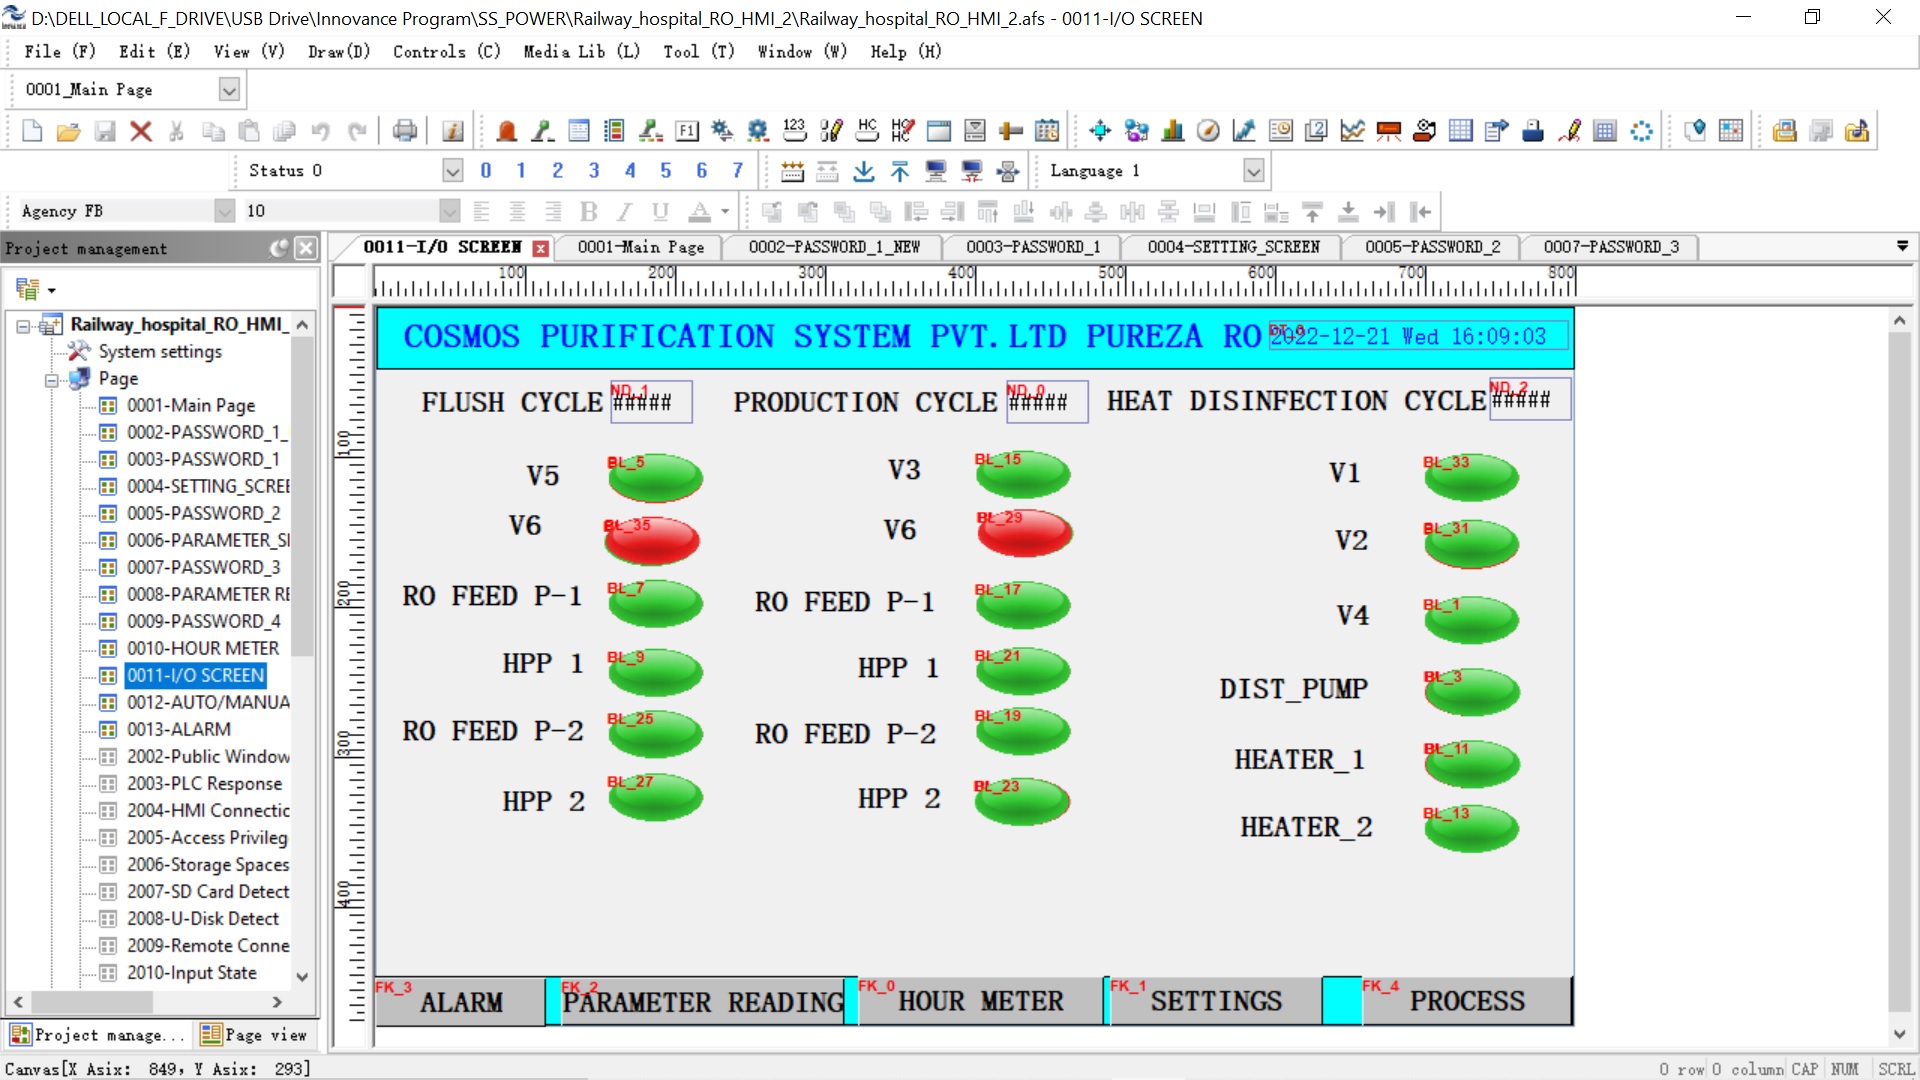
Task: Open the Status 0 dropdown
Action: [452, 171]
